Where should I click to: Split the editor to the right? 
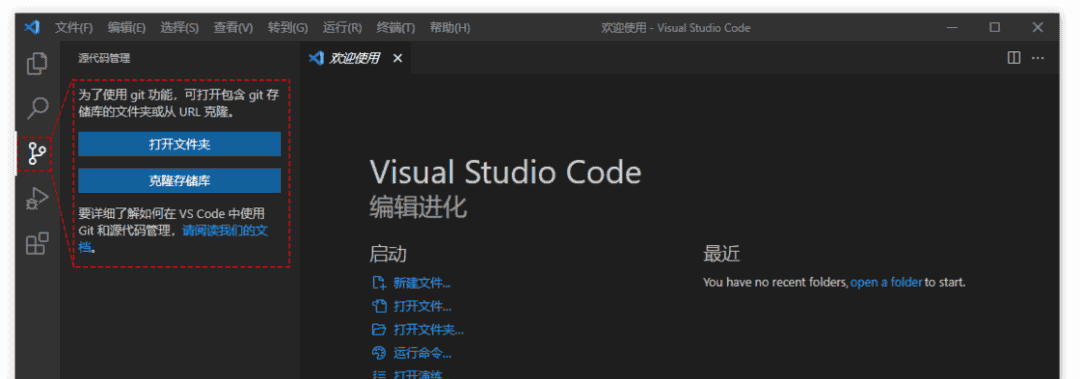pos(1014,58)
